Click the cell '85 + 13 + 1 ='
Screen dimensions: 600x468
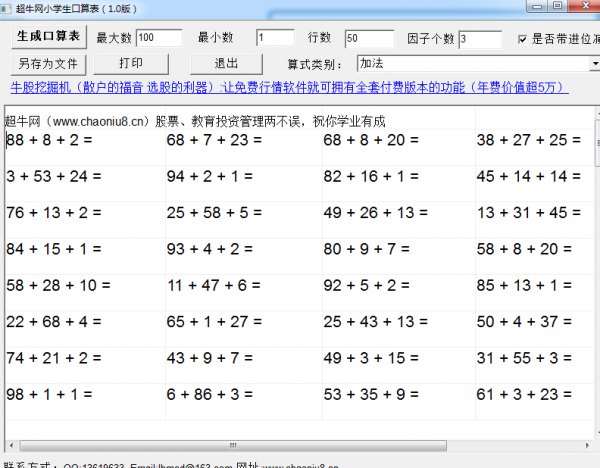coord(535,293)
